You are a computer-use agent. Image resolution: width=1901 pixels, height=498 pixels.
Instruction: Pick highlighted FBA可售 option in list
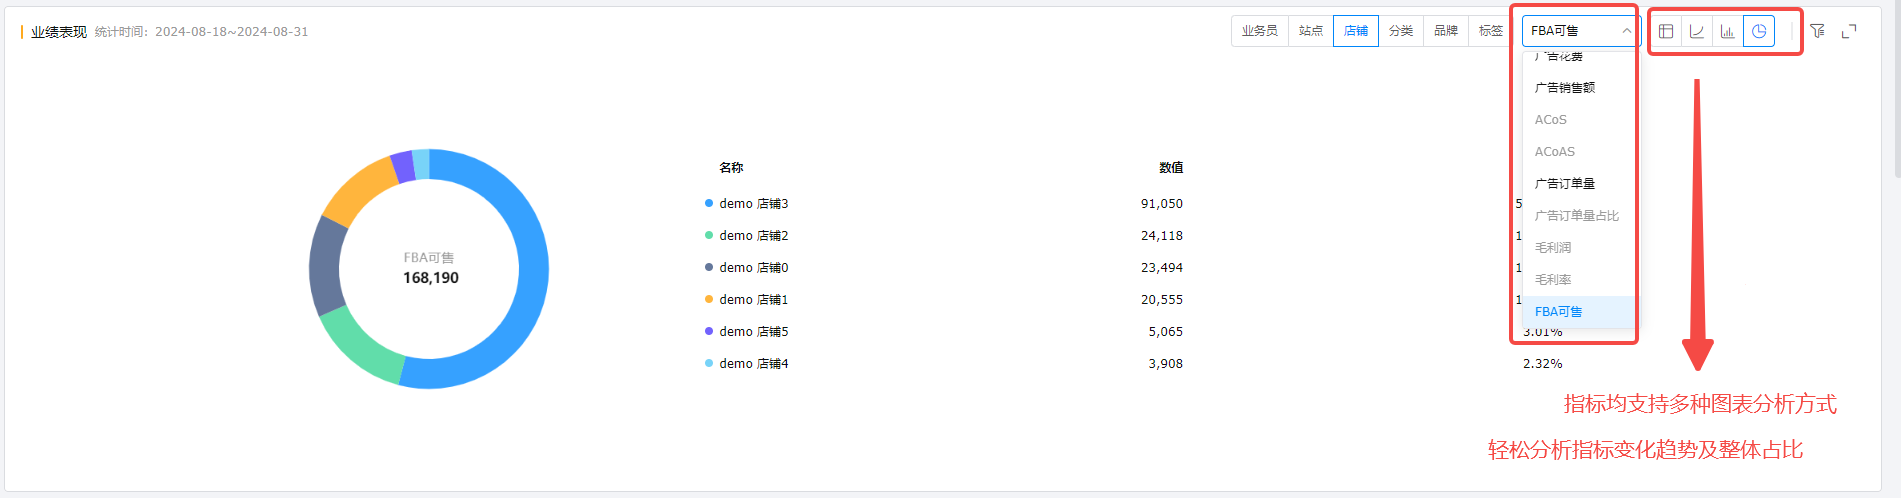tap(1559, 312)
